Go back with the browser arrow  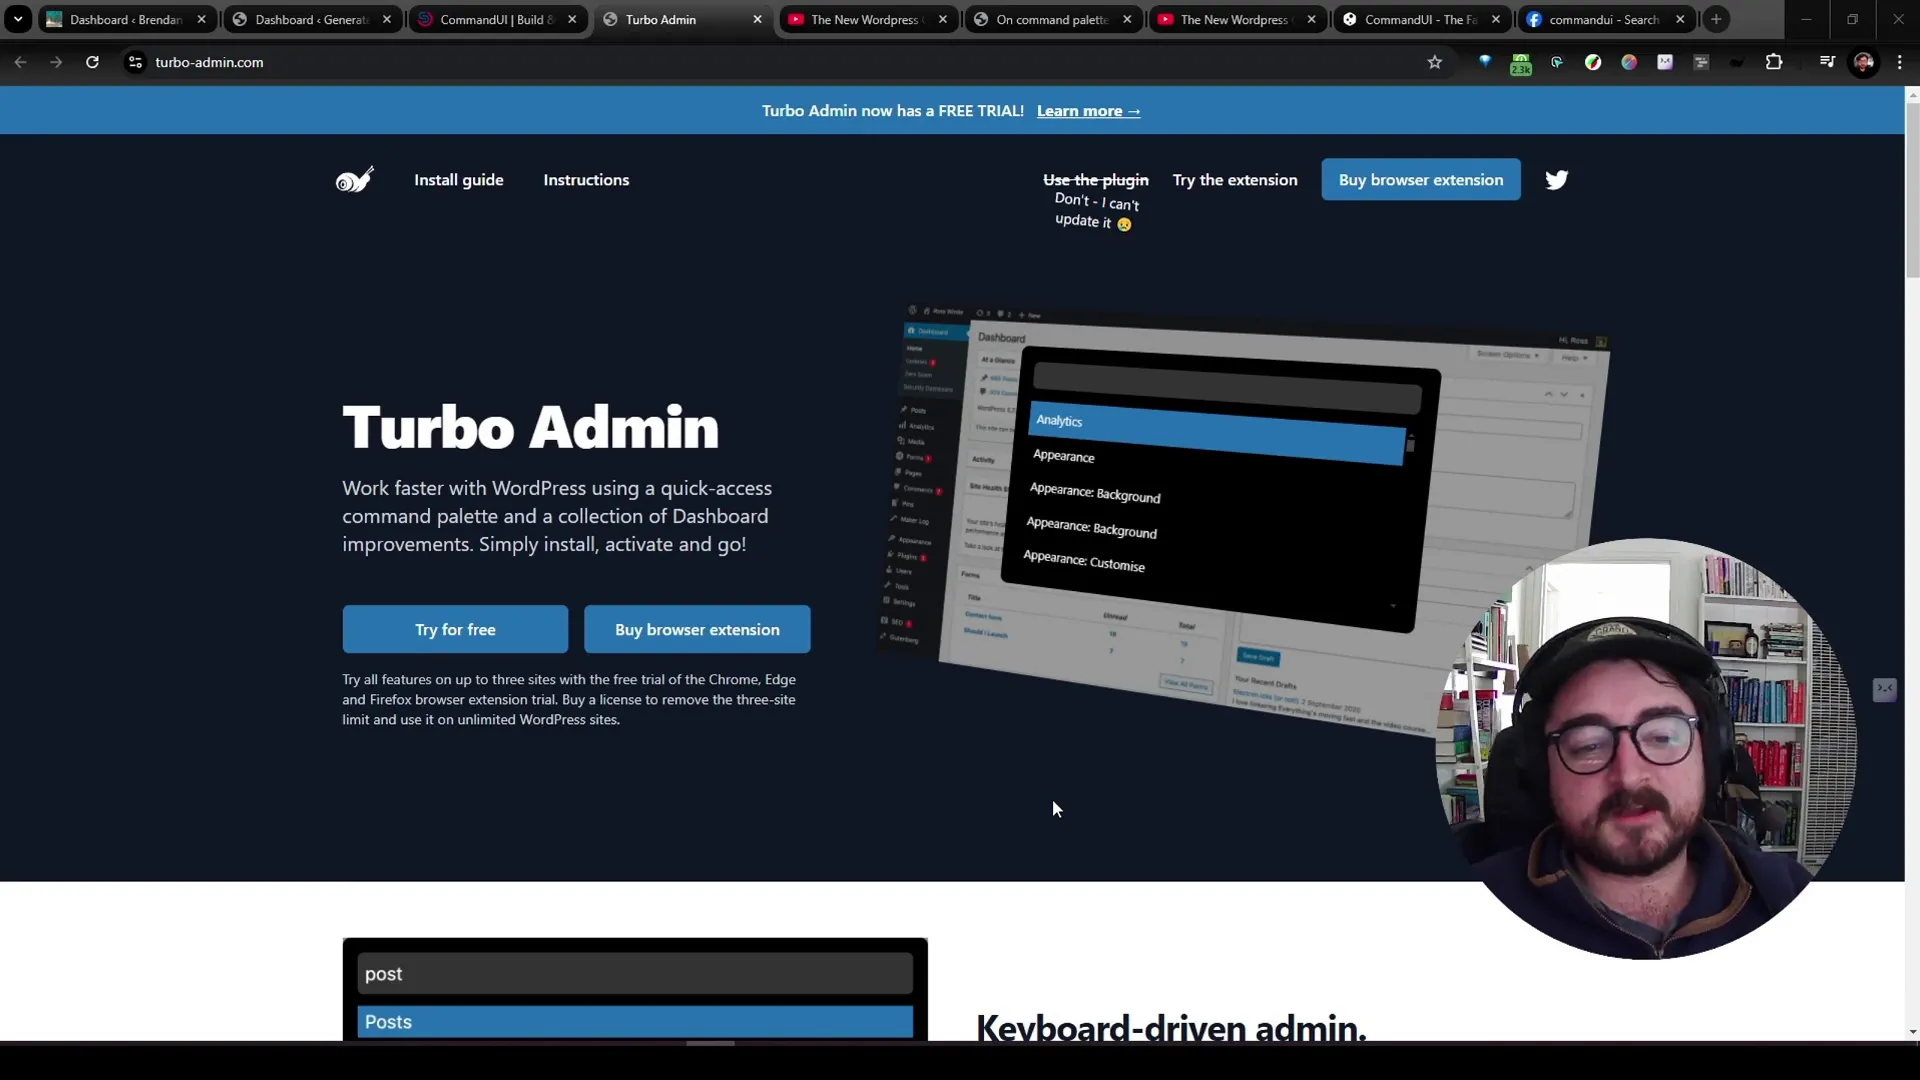21,62
